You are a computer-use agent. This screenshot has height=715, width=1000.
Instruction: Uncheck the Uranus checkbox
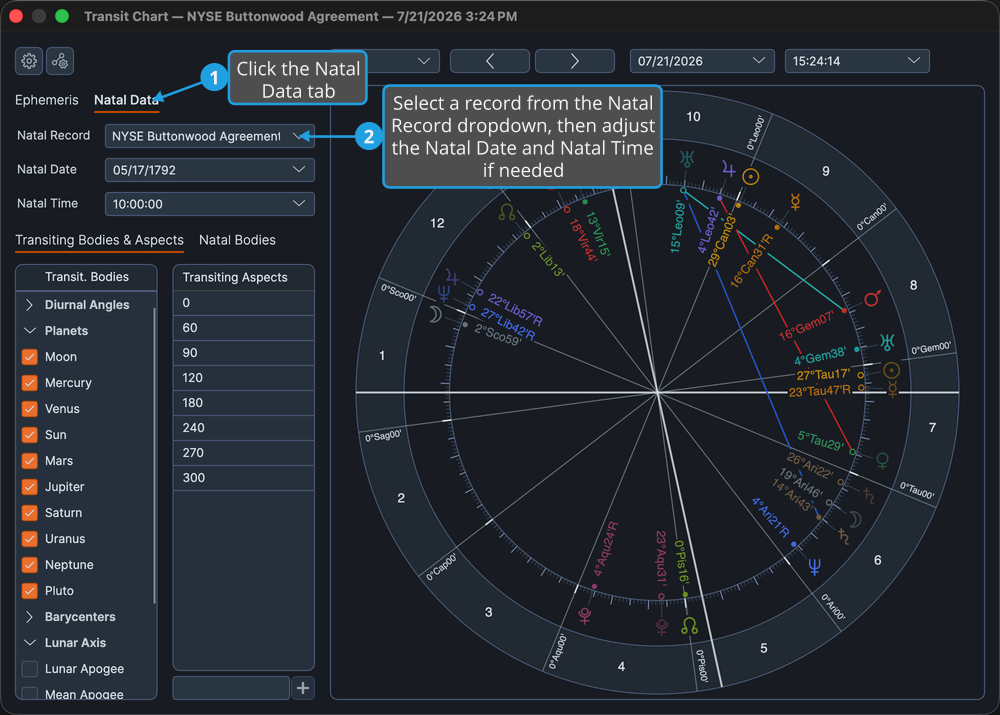click(29, 539)
